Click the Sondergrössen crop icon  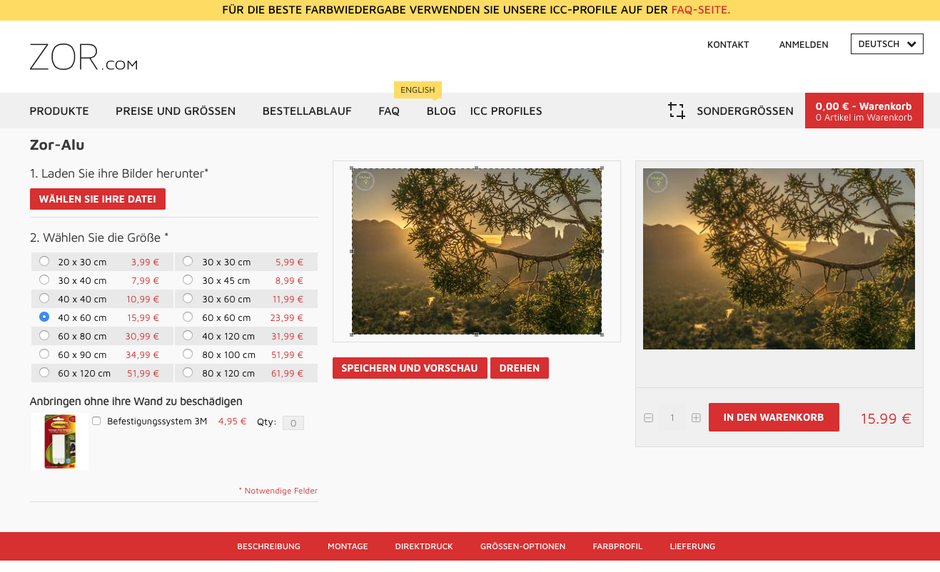(676, 110)
